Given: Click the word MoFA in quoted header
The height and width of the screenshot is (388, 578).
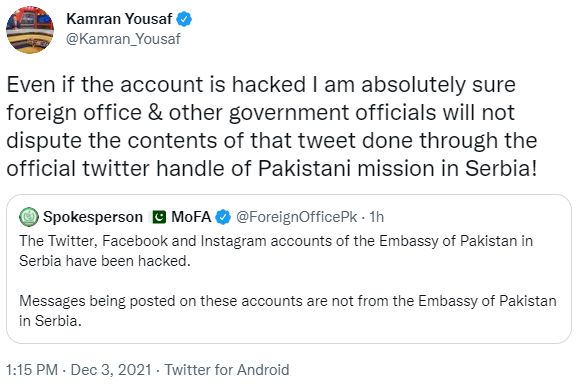Looking at the screenshot, I should point(191,217).
